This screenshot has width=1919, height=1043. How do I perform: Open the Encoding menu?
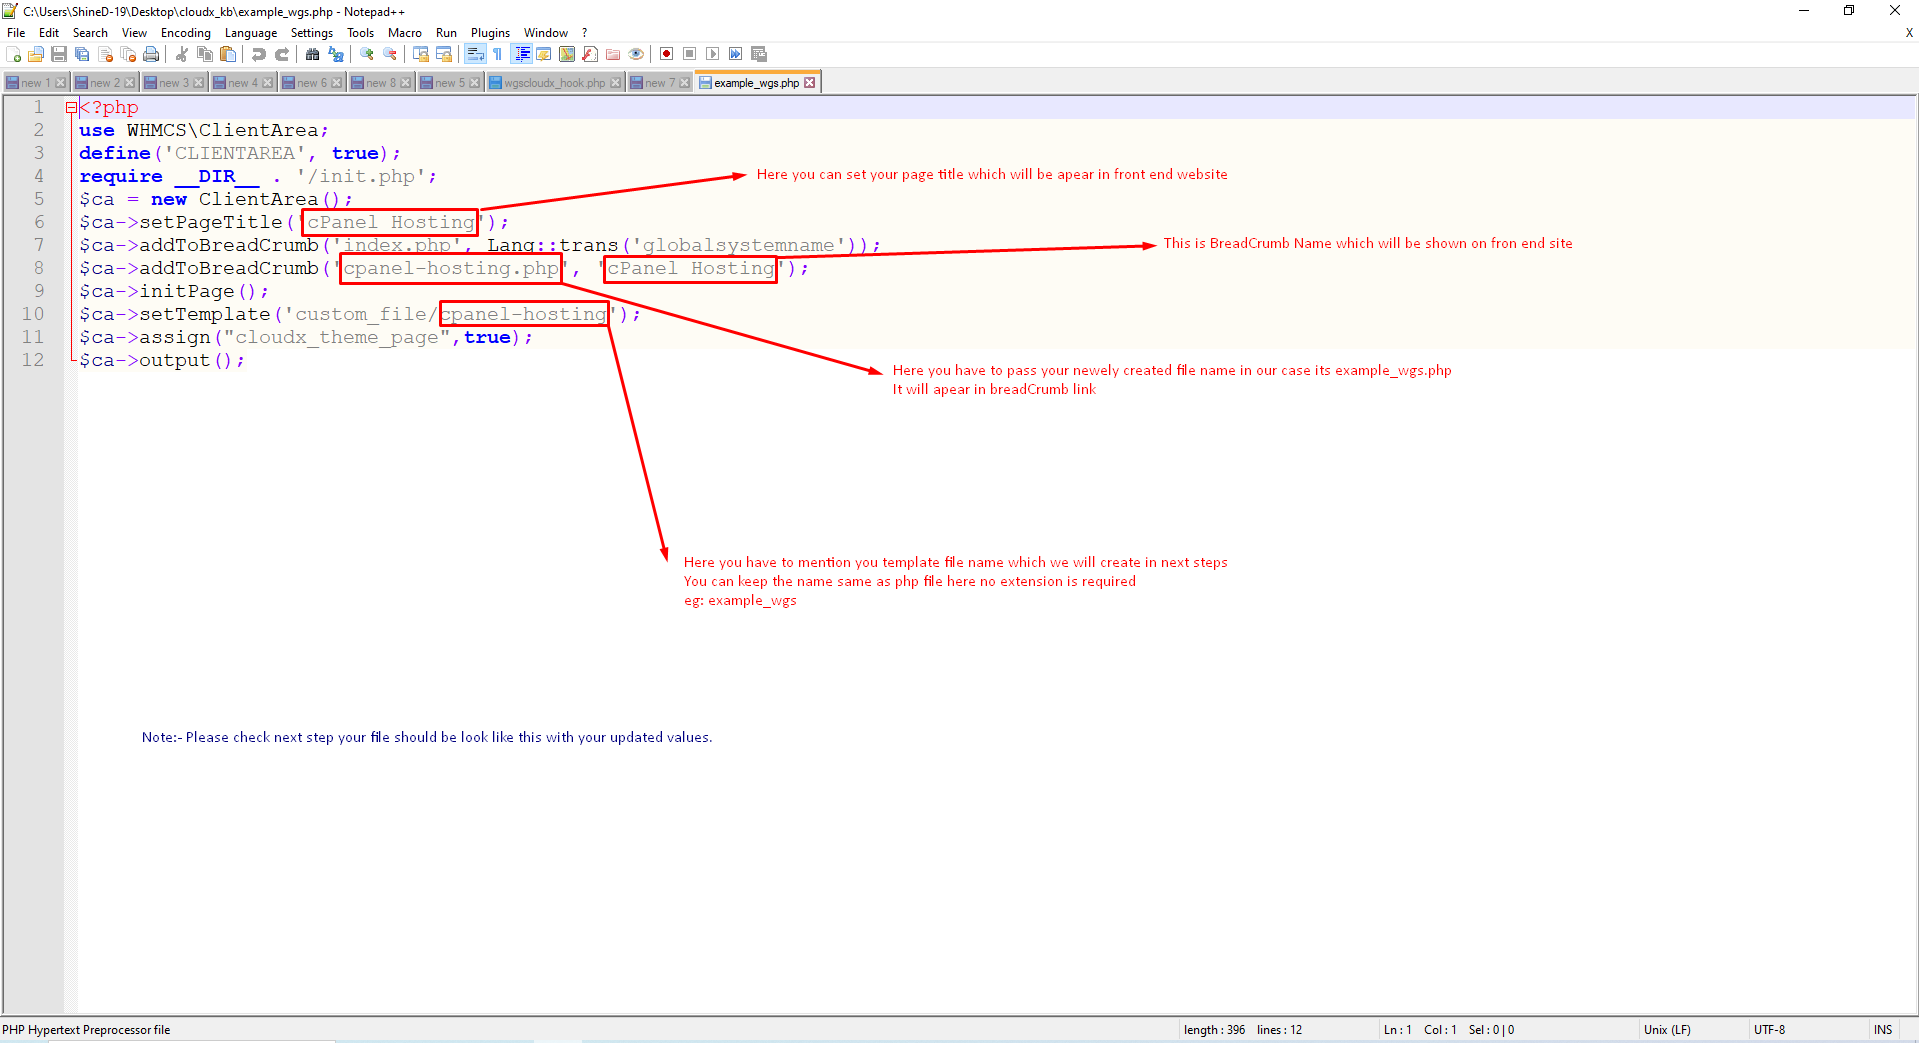pos(185,33)
